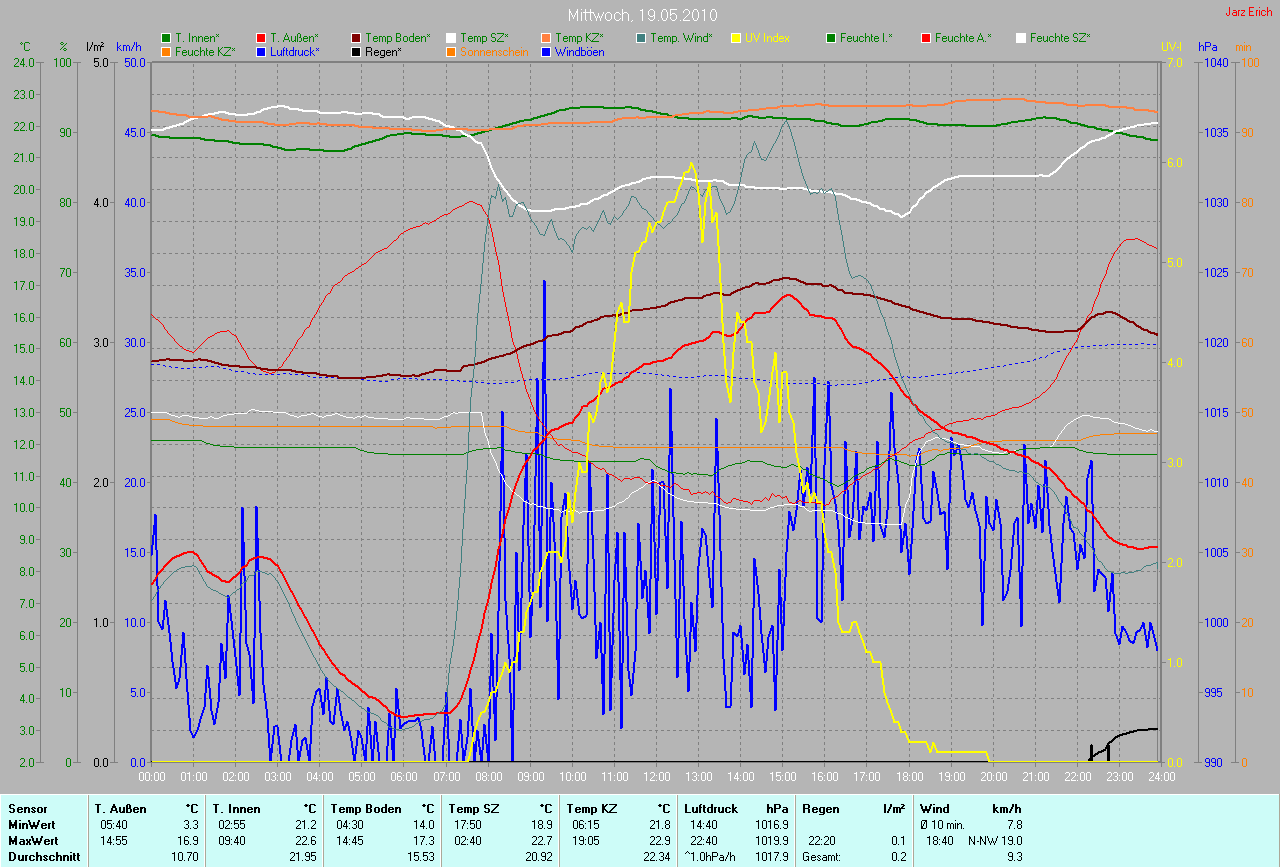This screenshot has height=867, width=1280.
Task: Select the "N-NW 19.0" wind gust value
Action: [x=995, y=841]
